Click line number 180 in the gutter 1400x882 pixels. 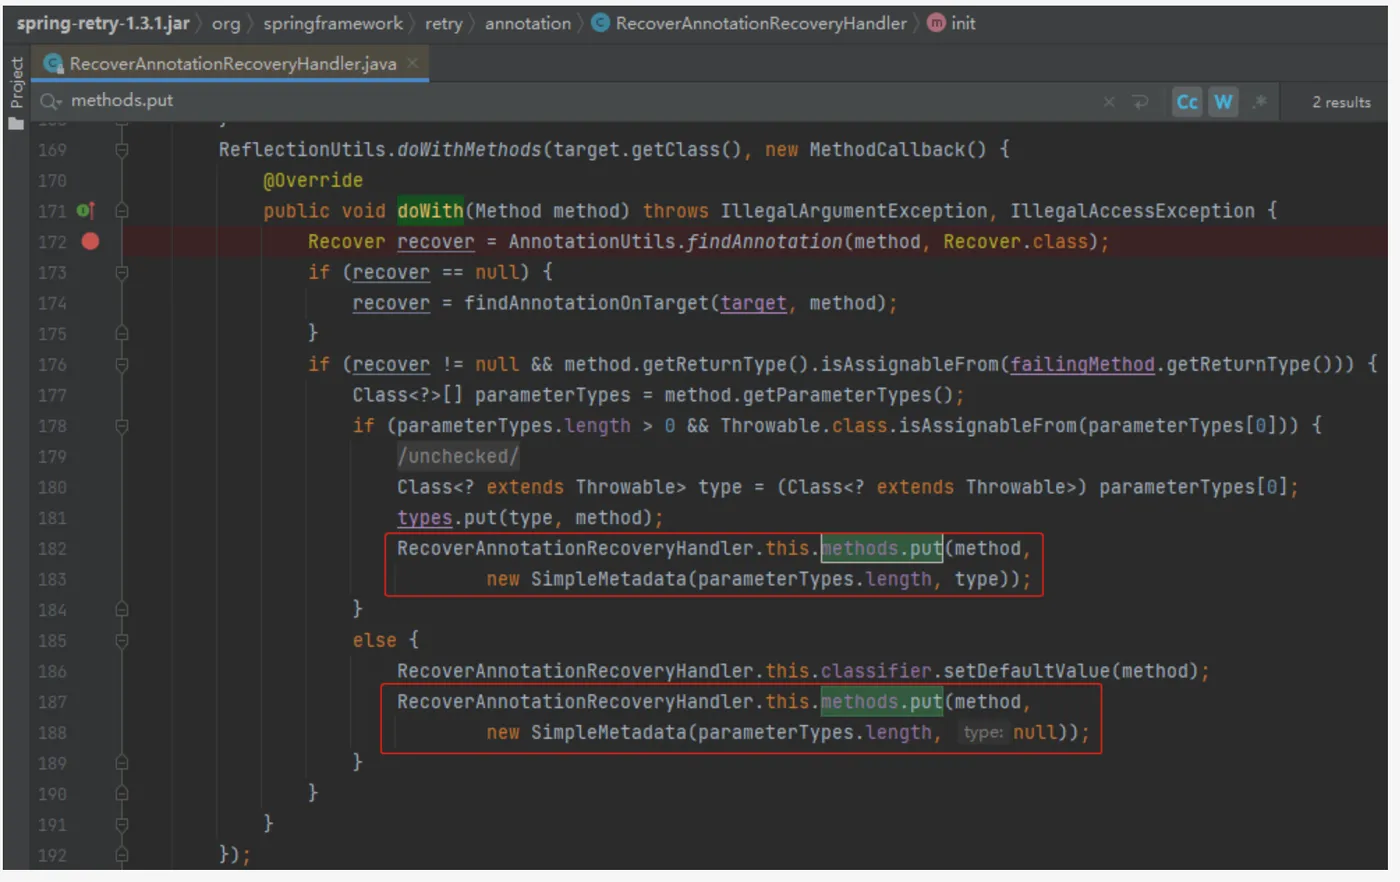[x=52, y=487]
